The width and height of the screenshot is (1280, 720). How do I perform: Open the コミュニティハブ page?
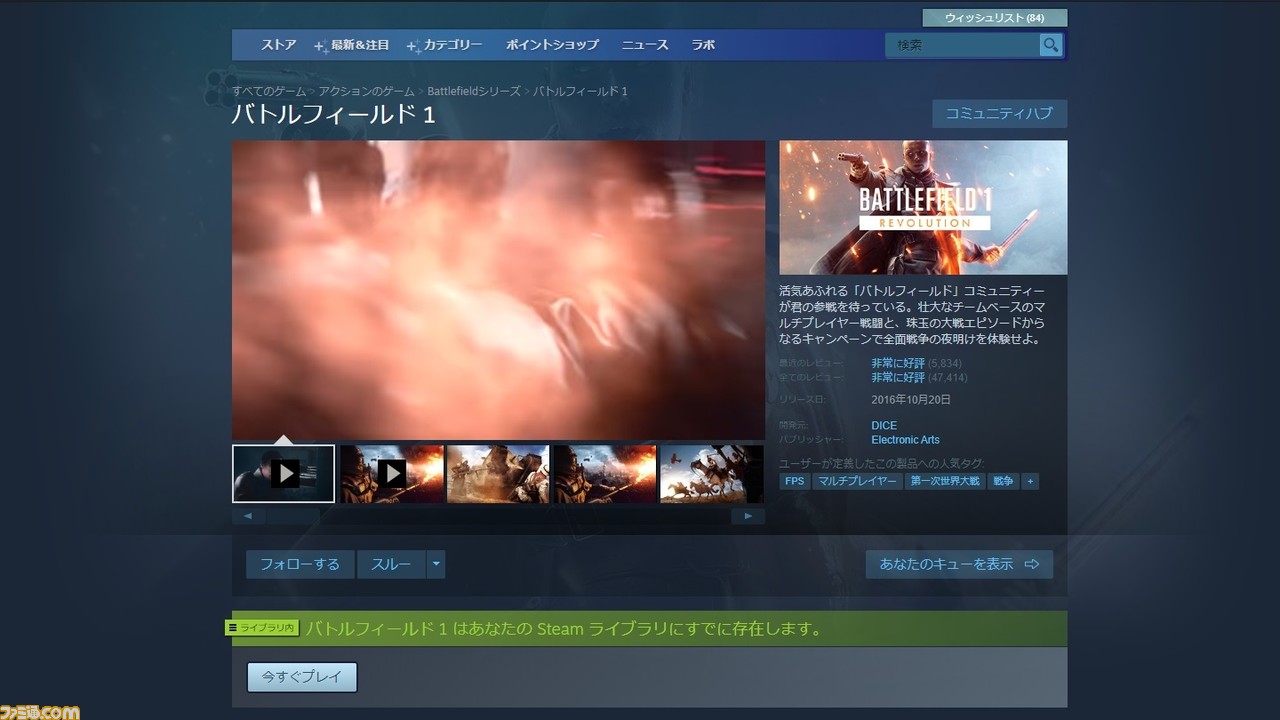point(999,114)
